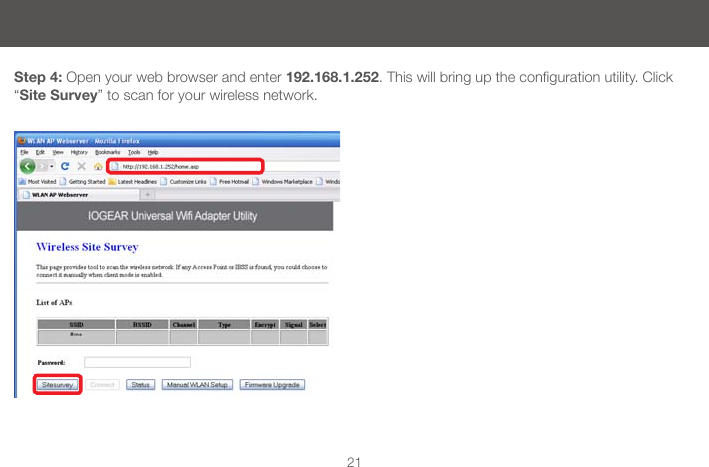The height and width of the screenshot is (467, 709).
Task: Click the Type column header
Action: (x=224, y=325)
